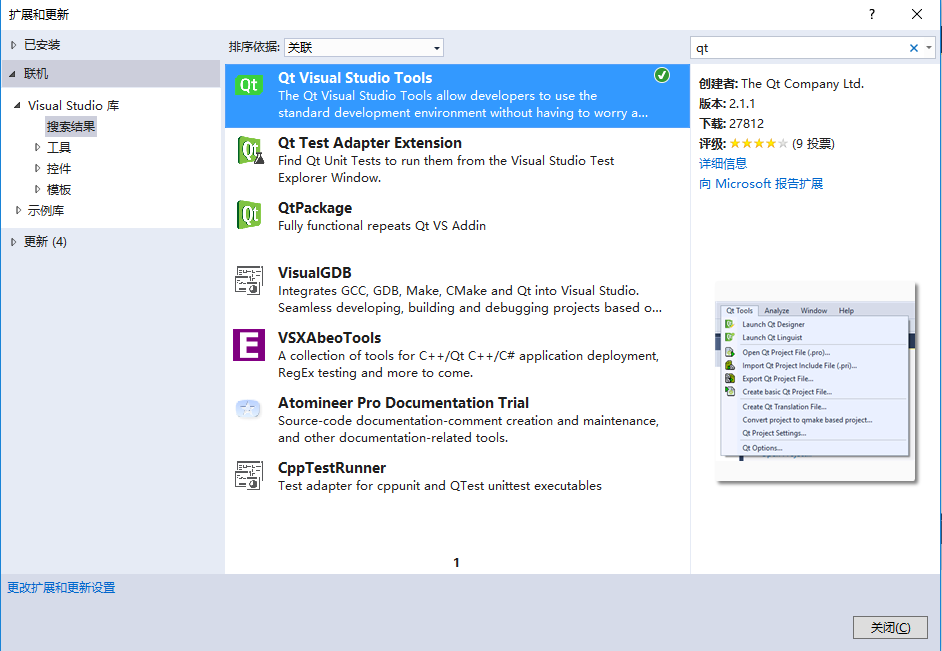Select the 控件 category

(59, 169)
